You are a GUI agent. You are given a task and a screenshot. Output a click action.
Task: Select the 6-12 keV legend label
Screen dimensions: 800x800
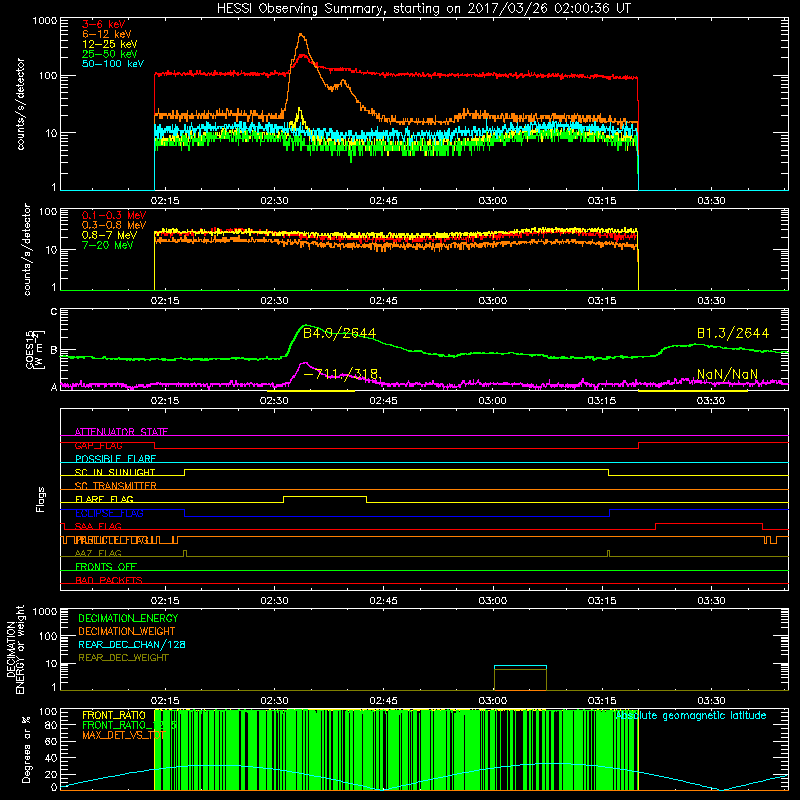(107, 34)
